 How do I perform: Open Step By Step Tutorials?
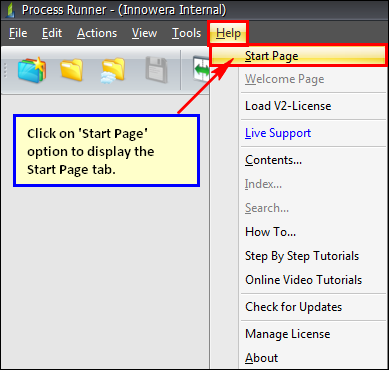click(x=302, y=256)
